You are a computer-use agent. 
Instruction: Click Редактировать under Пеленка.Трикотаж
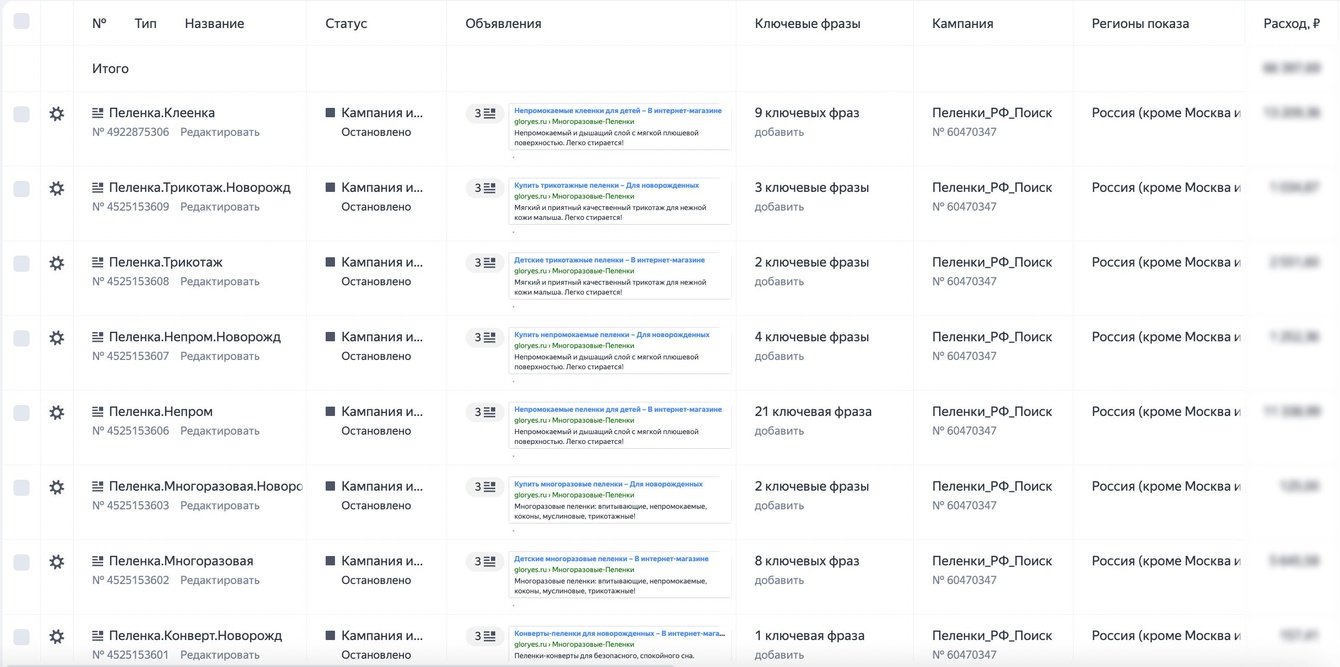tap(219, 282)
